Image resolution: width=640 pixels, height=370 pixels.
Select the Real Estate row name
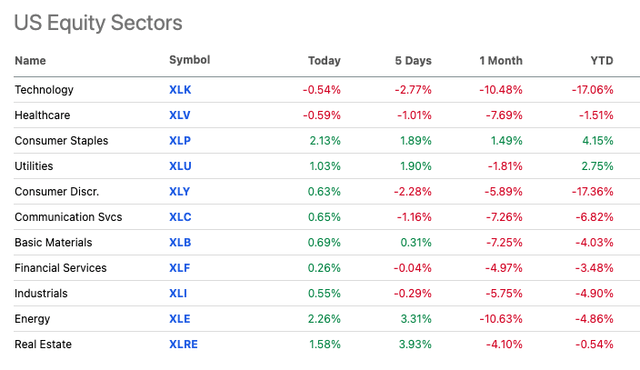pyautogui.click(x=43, y=344)
